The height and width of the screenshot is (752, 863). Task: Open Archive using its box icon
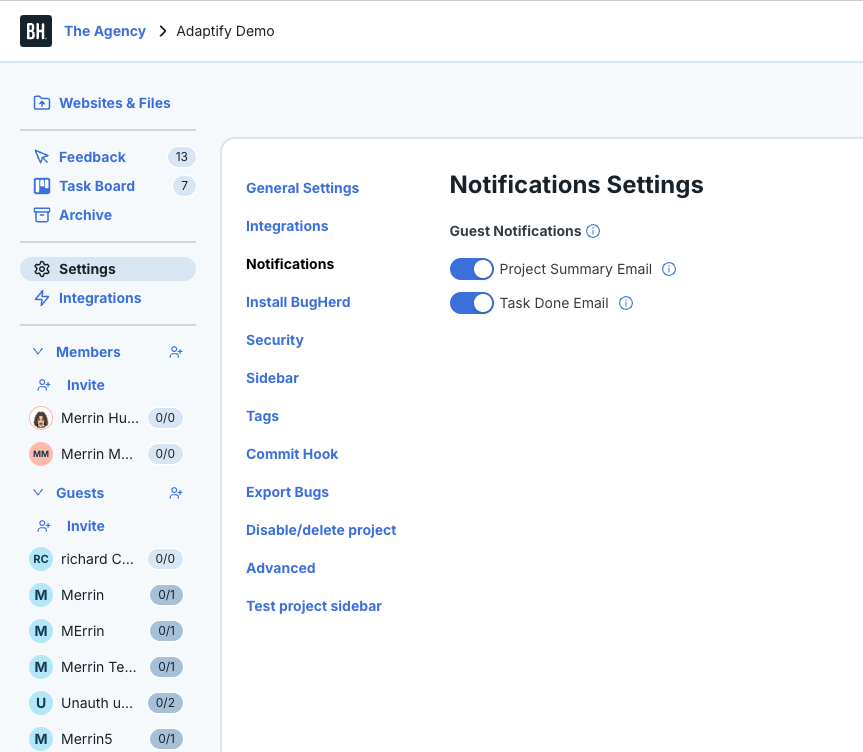[43, 215]
